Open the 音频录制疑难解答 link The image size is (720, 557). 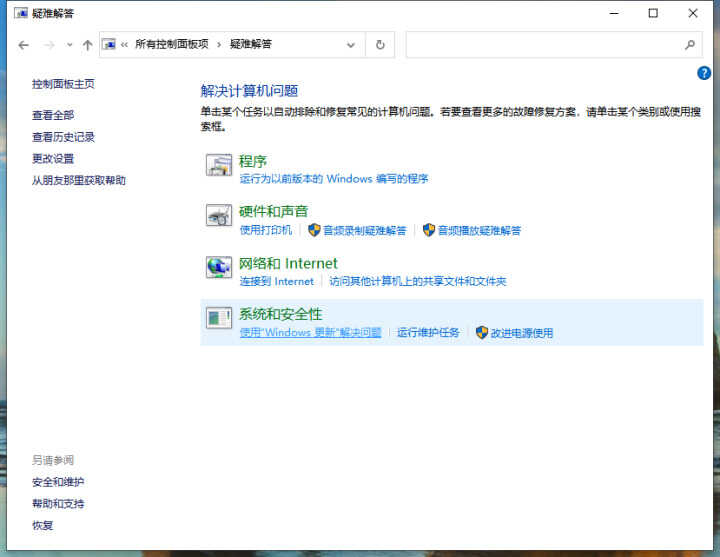(365, 230)
